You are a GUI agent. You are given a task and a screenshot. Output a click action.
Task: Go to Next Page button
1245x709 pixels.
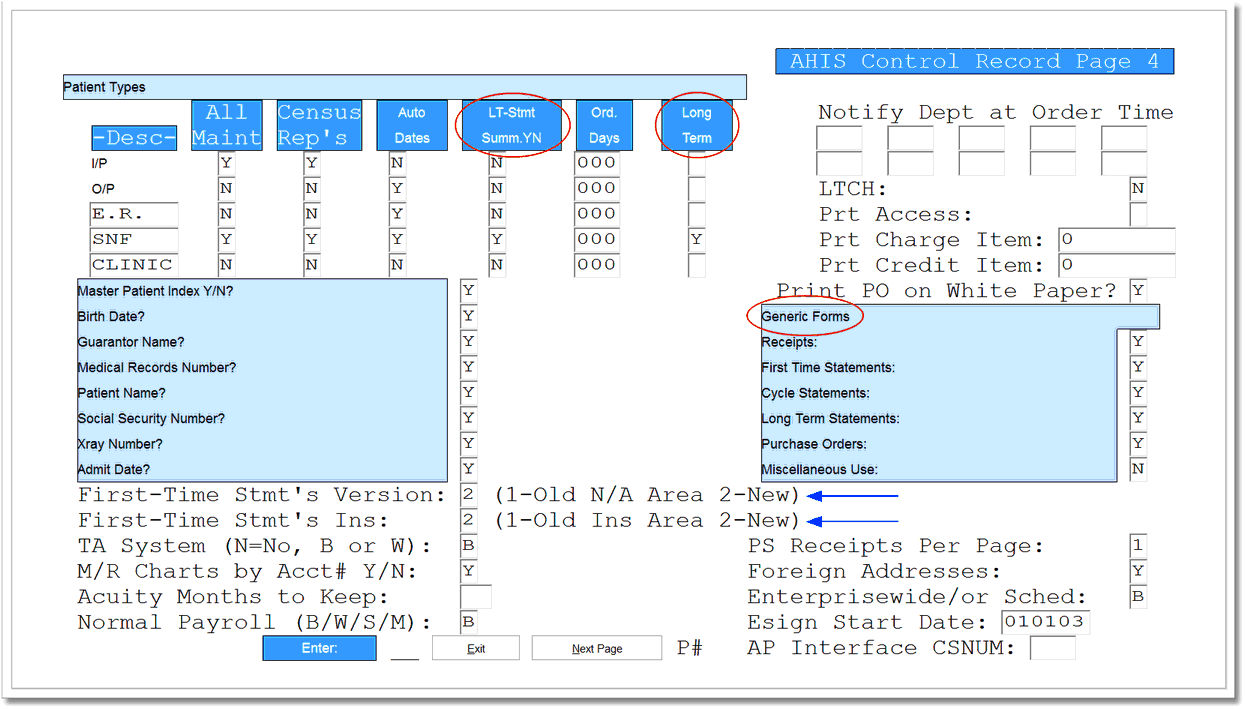597,648
